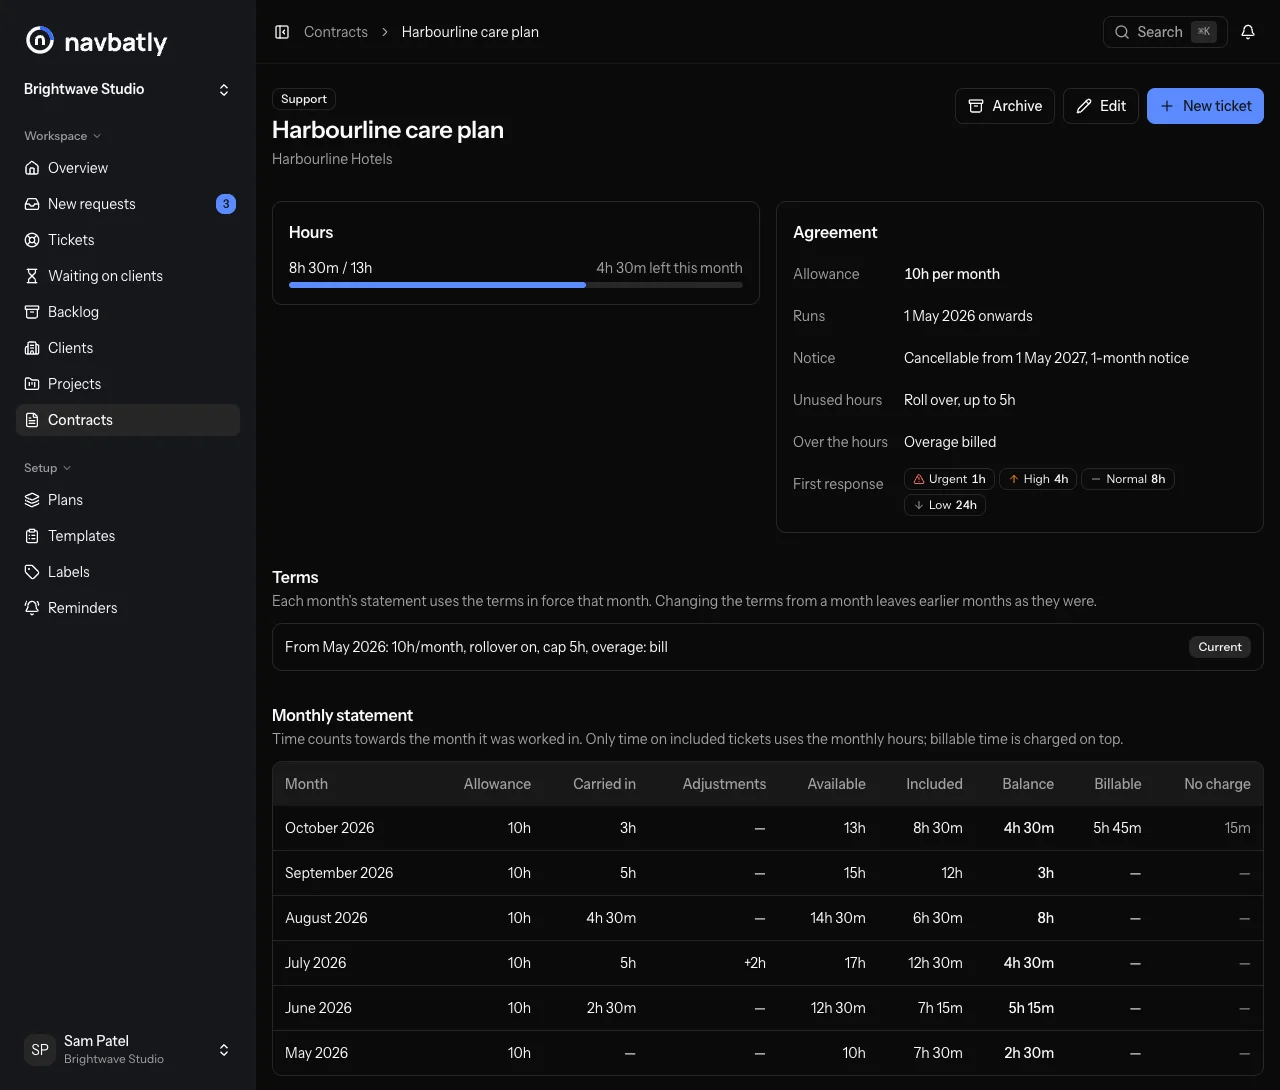Open the October 2026 statement row

[768, 828]
